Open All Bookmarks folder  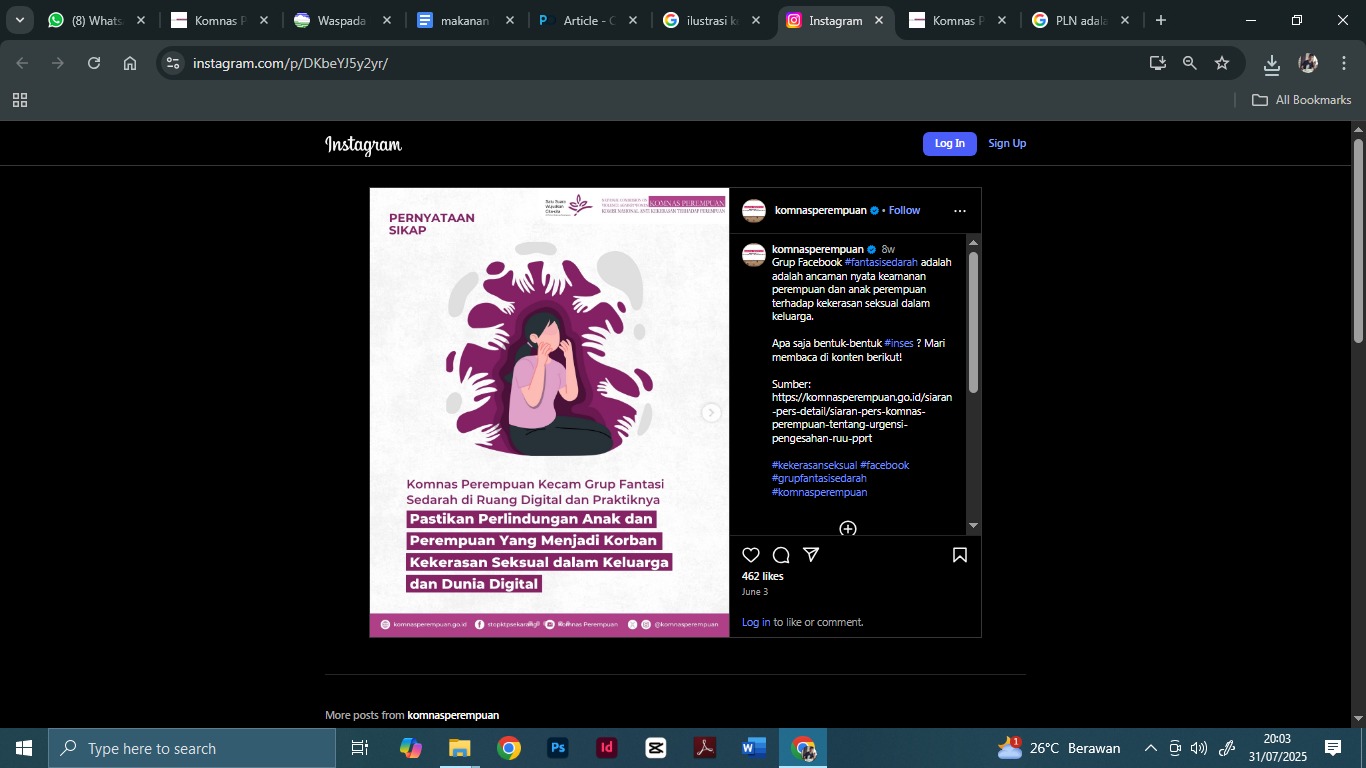(1302, 100)
